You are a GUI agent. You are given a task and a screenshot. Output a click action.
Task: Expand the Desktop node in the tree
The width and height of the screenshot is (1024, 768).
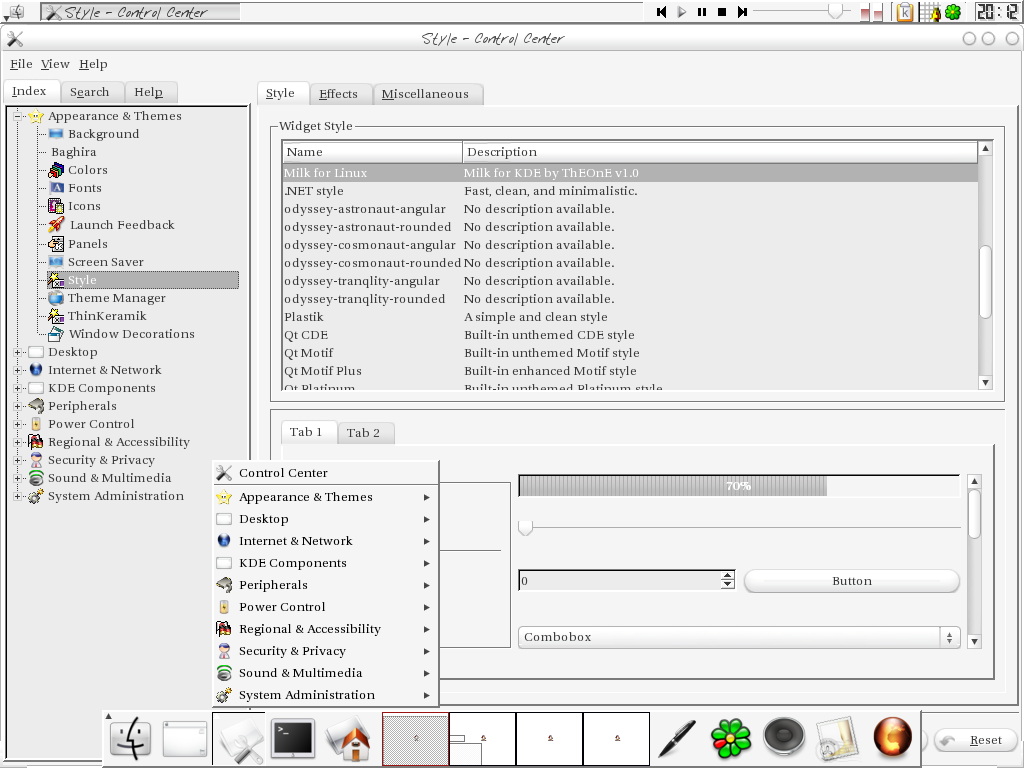(x=18, y=352)
